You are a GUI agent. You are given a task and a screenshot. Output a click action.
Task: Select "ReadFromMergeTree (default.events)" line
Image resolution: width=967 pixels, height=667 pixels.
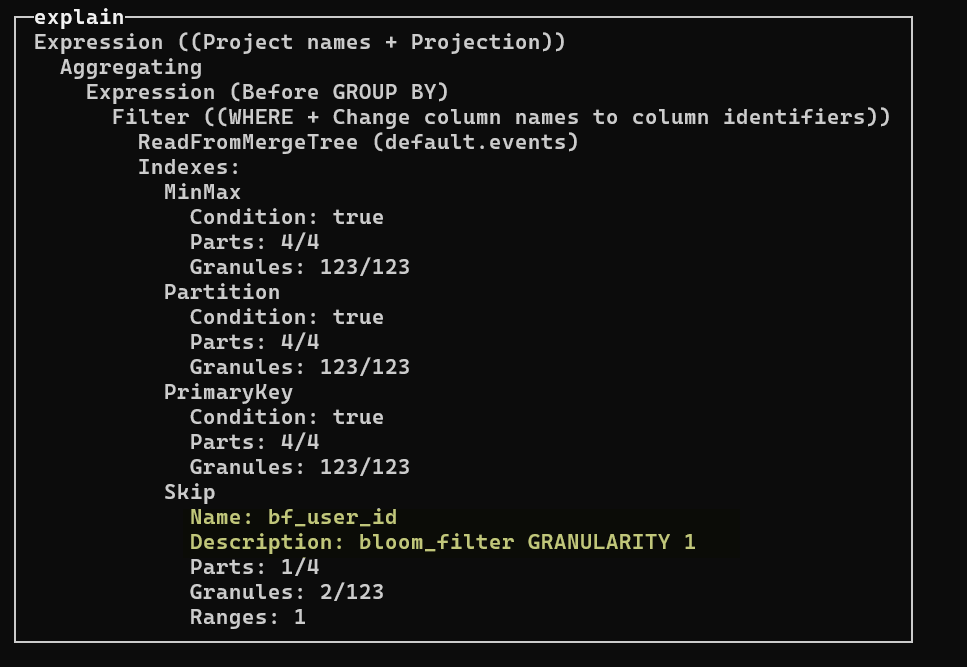(x=358, y=142)
